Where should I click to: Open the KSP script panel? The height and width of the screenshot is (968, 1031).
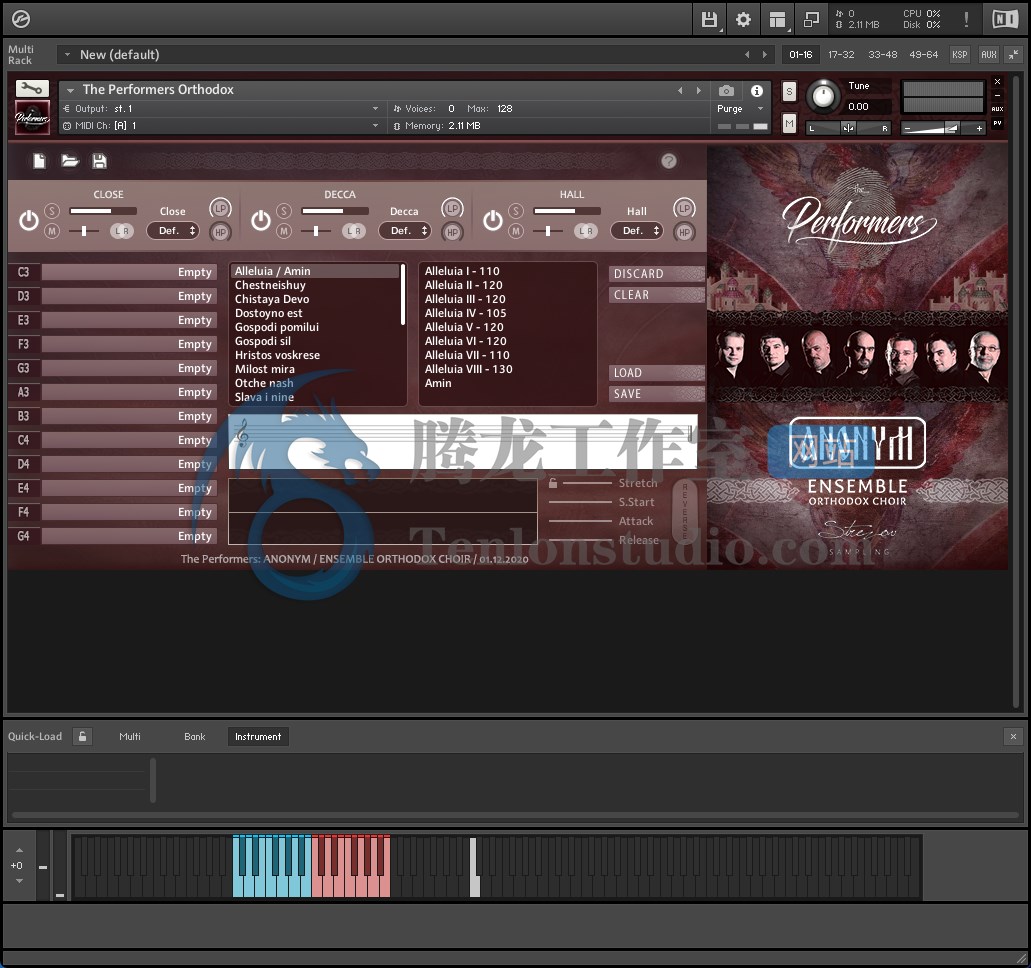click(959, 55)
